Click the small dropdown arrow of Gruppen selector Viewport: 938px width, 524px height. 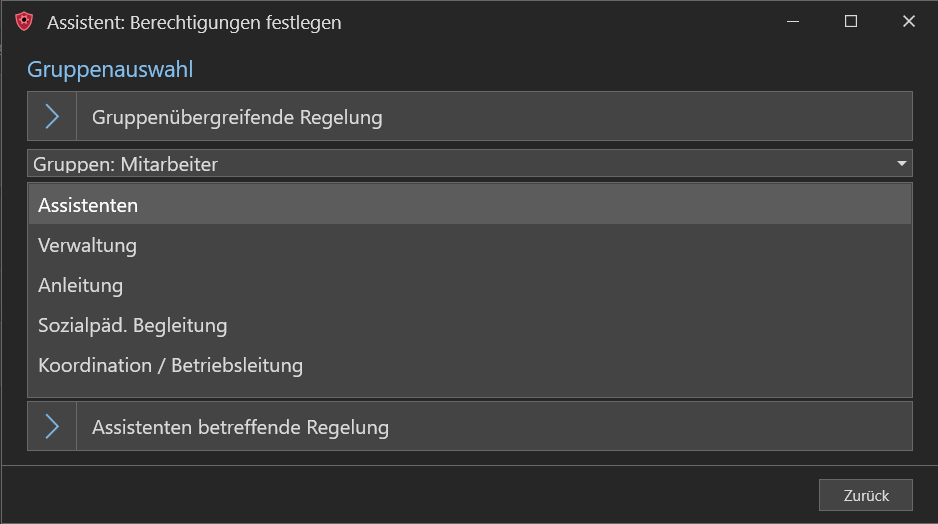[x=902, y=163]
